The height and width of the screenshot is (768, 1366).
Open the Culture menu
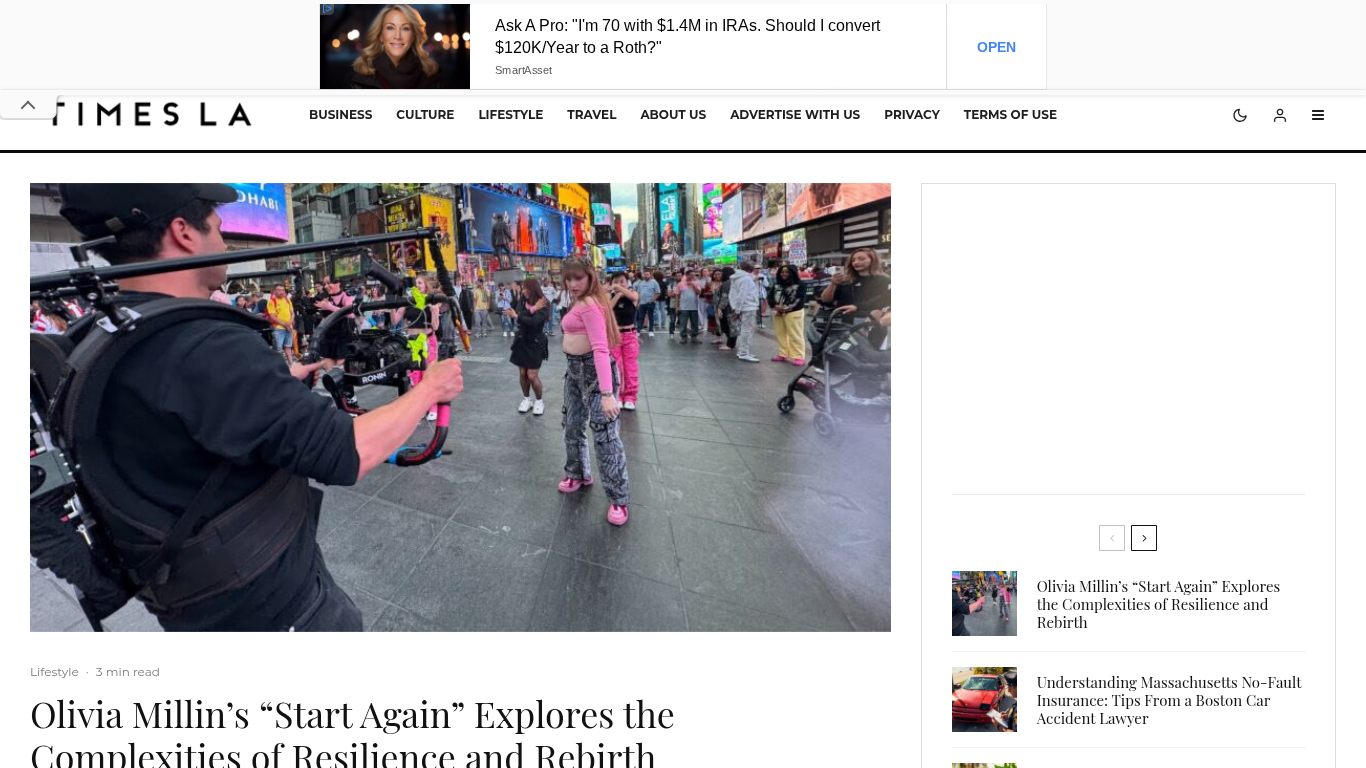[x=425, y=115]
